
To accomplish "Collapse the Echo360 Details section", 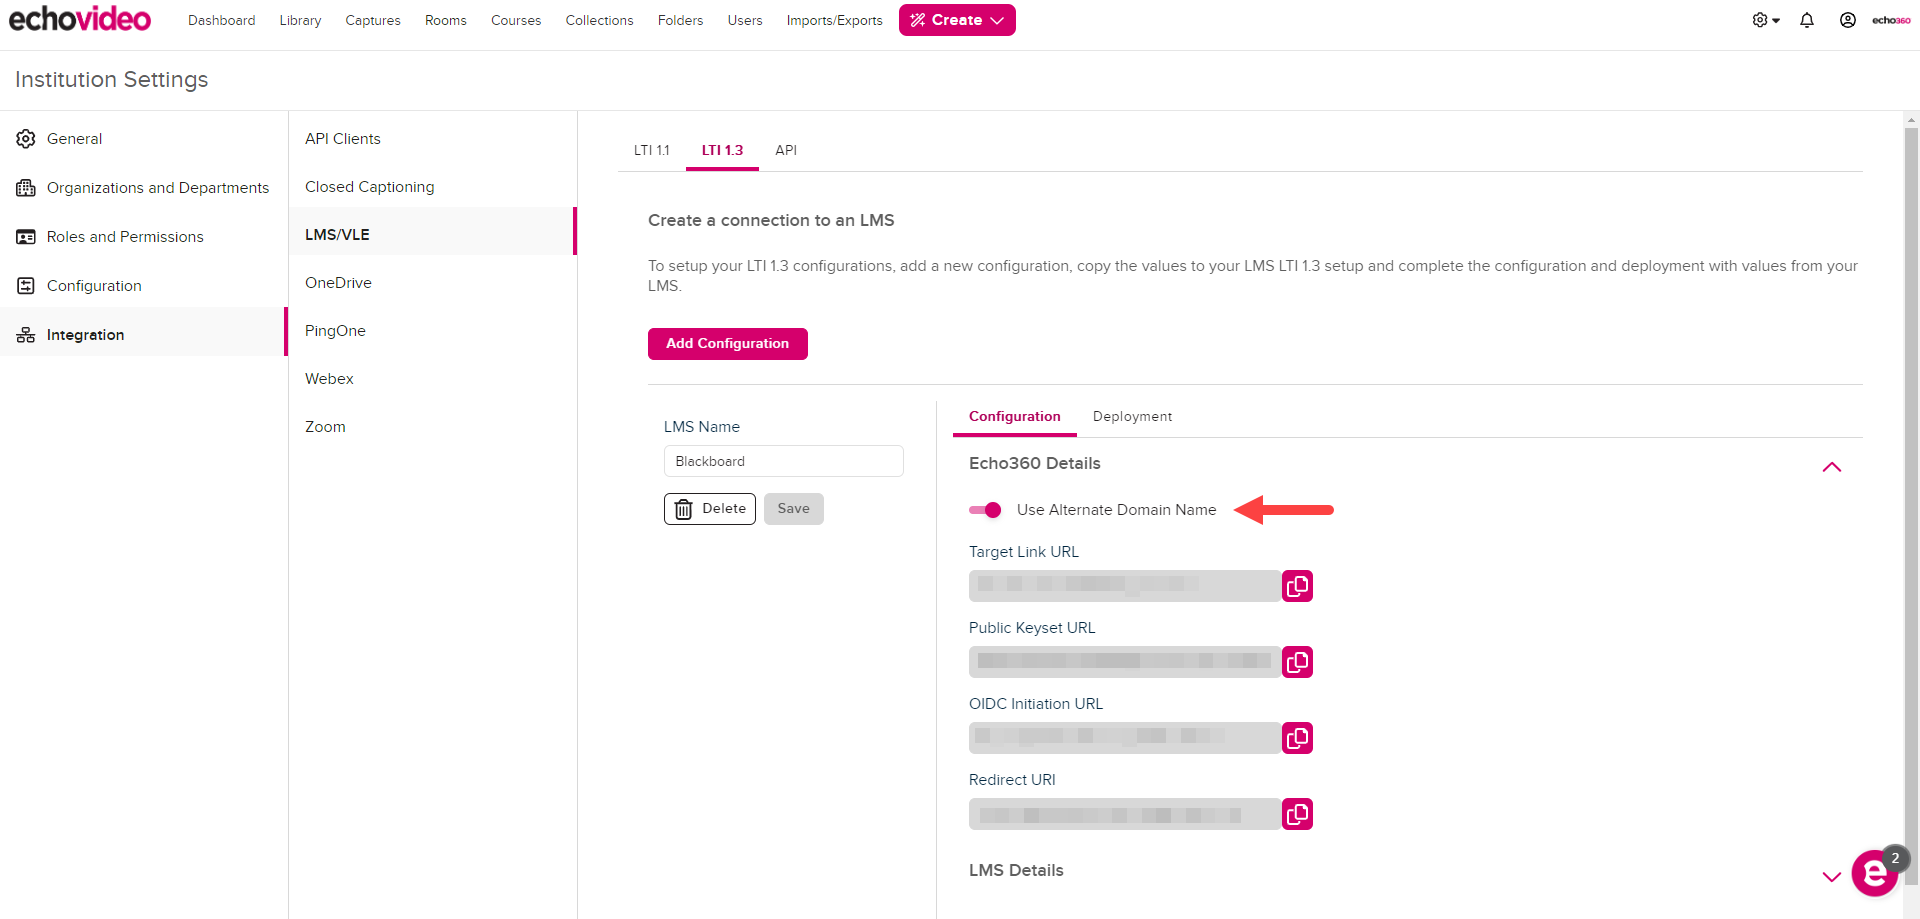I will 1832,466.
